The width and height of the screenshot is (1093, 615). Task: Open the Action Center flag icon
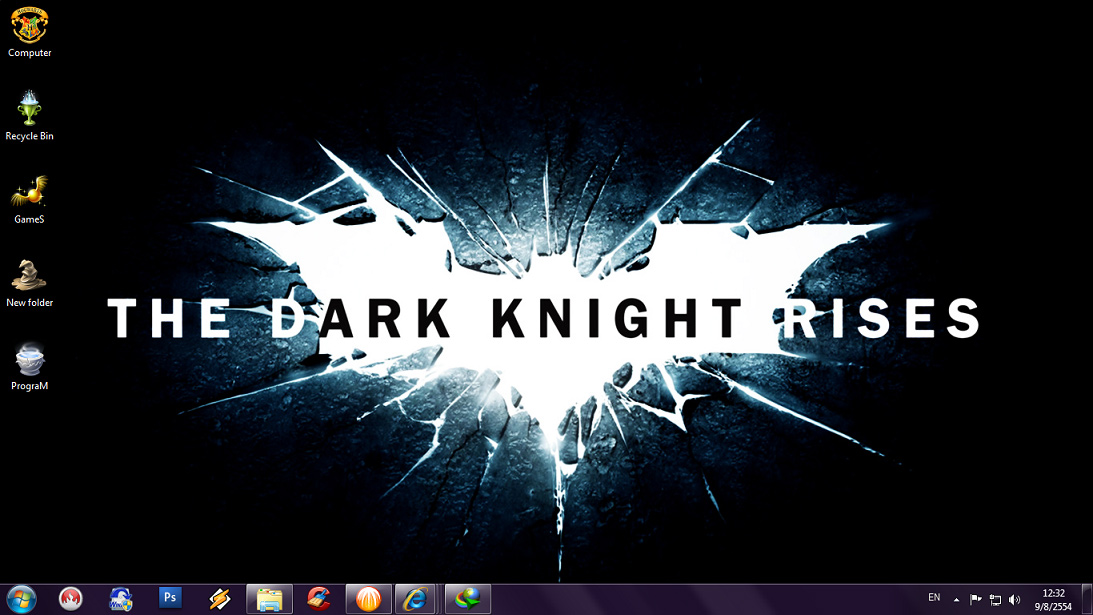[976, 600]
